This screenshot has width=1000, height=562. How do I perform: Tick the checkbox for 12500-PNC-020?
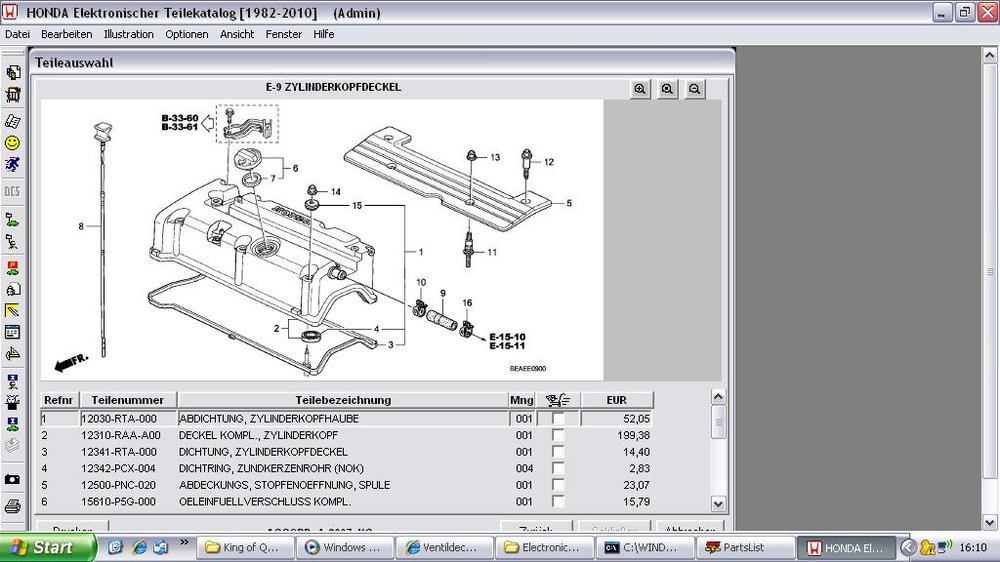558,485
